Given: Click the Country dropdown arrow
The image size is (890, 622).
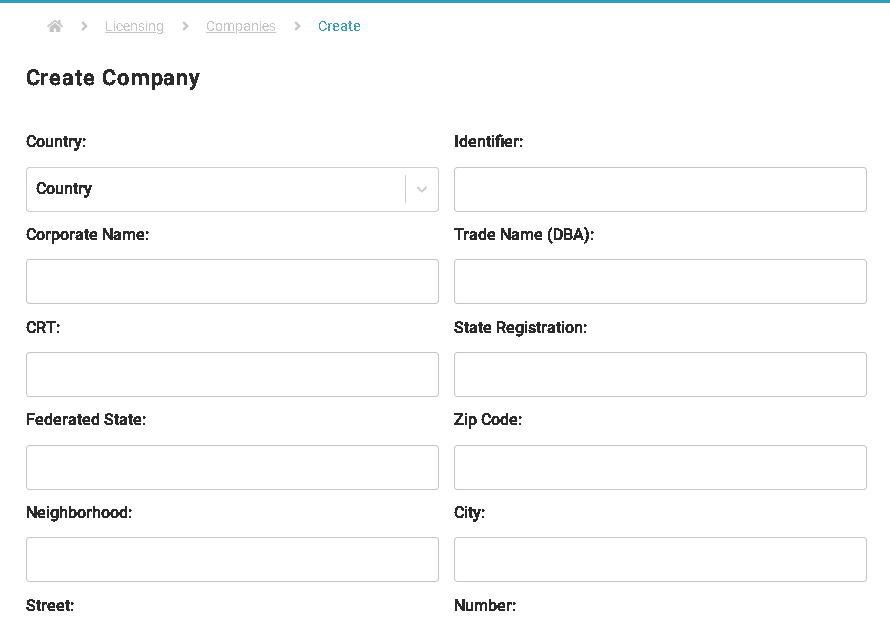Looking at the screenshot, I should pyautogui.click(x=421, y=189).
